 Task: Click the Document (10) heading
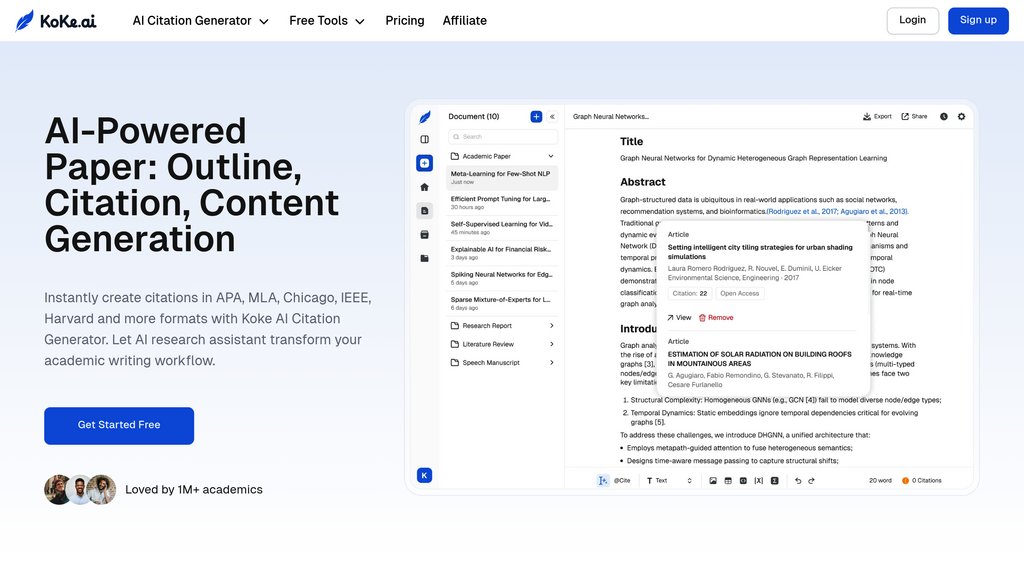(x=473, y=116)
